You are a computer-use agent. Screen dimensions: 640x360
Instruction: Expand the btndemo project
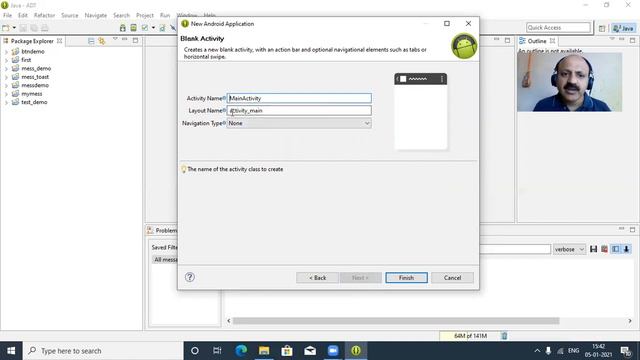point(6,52)
